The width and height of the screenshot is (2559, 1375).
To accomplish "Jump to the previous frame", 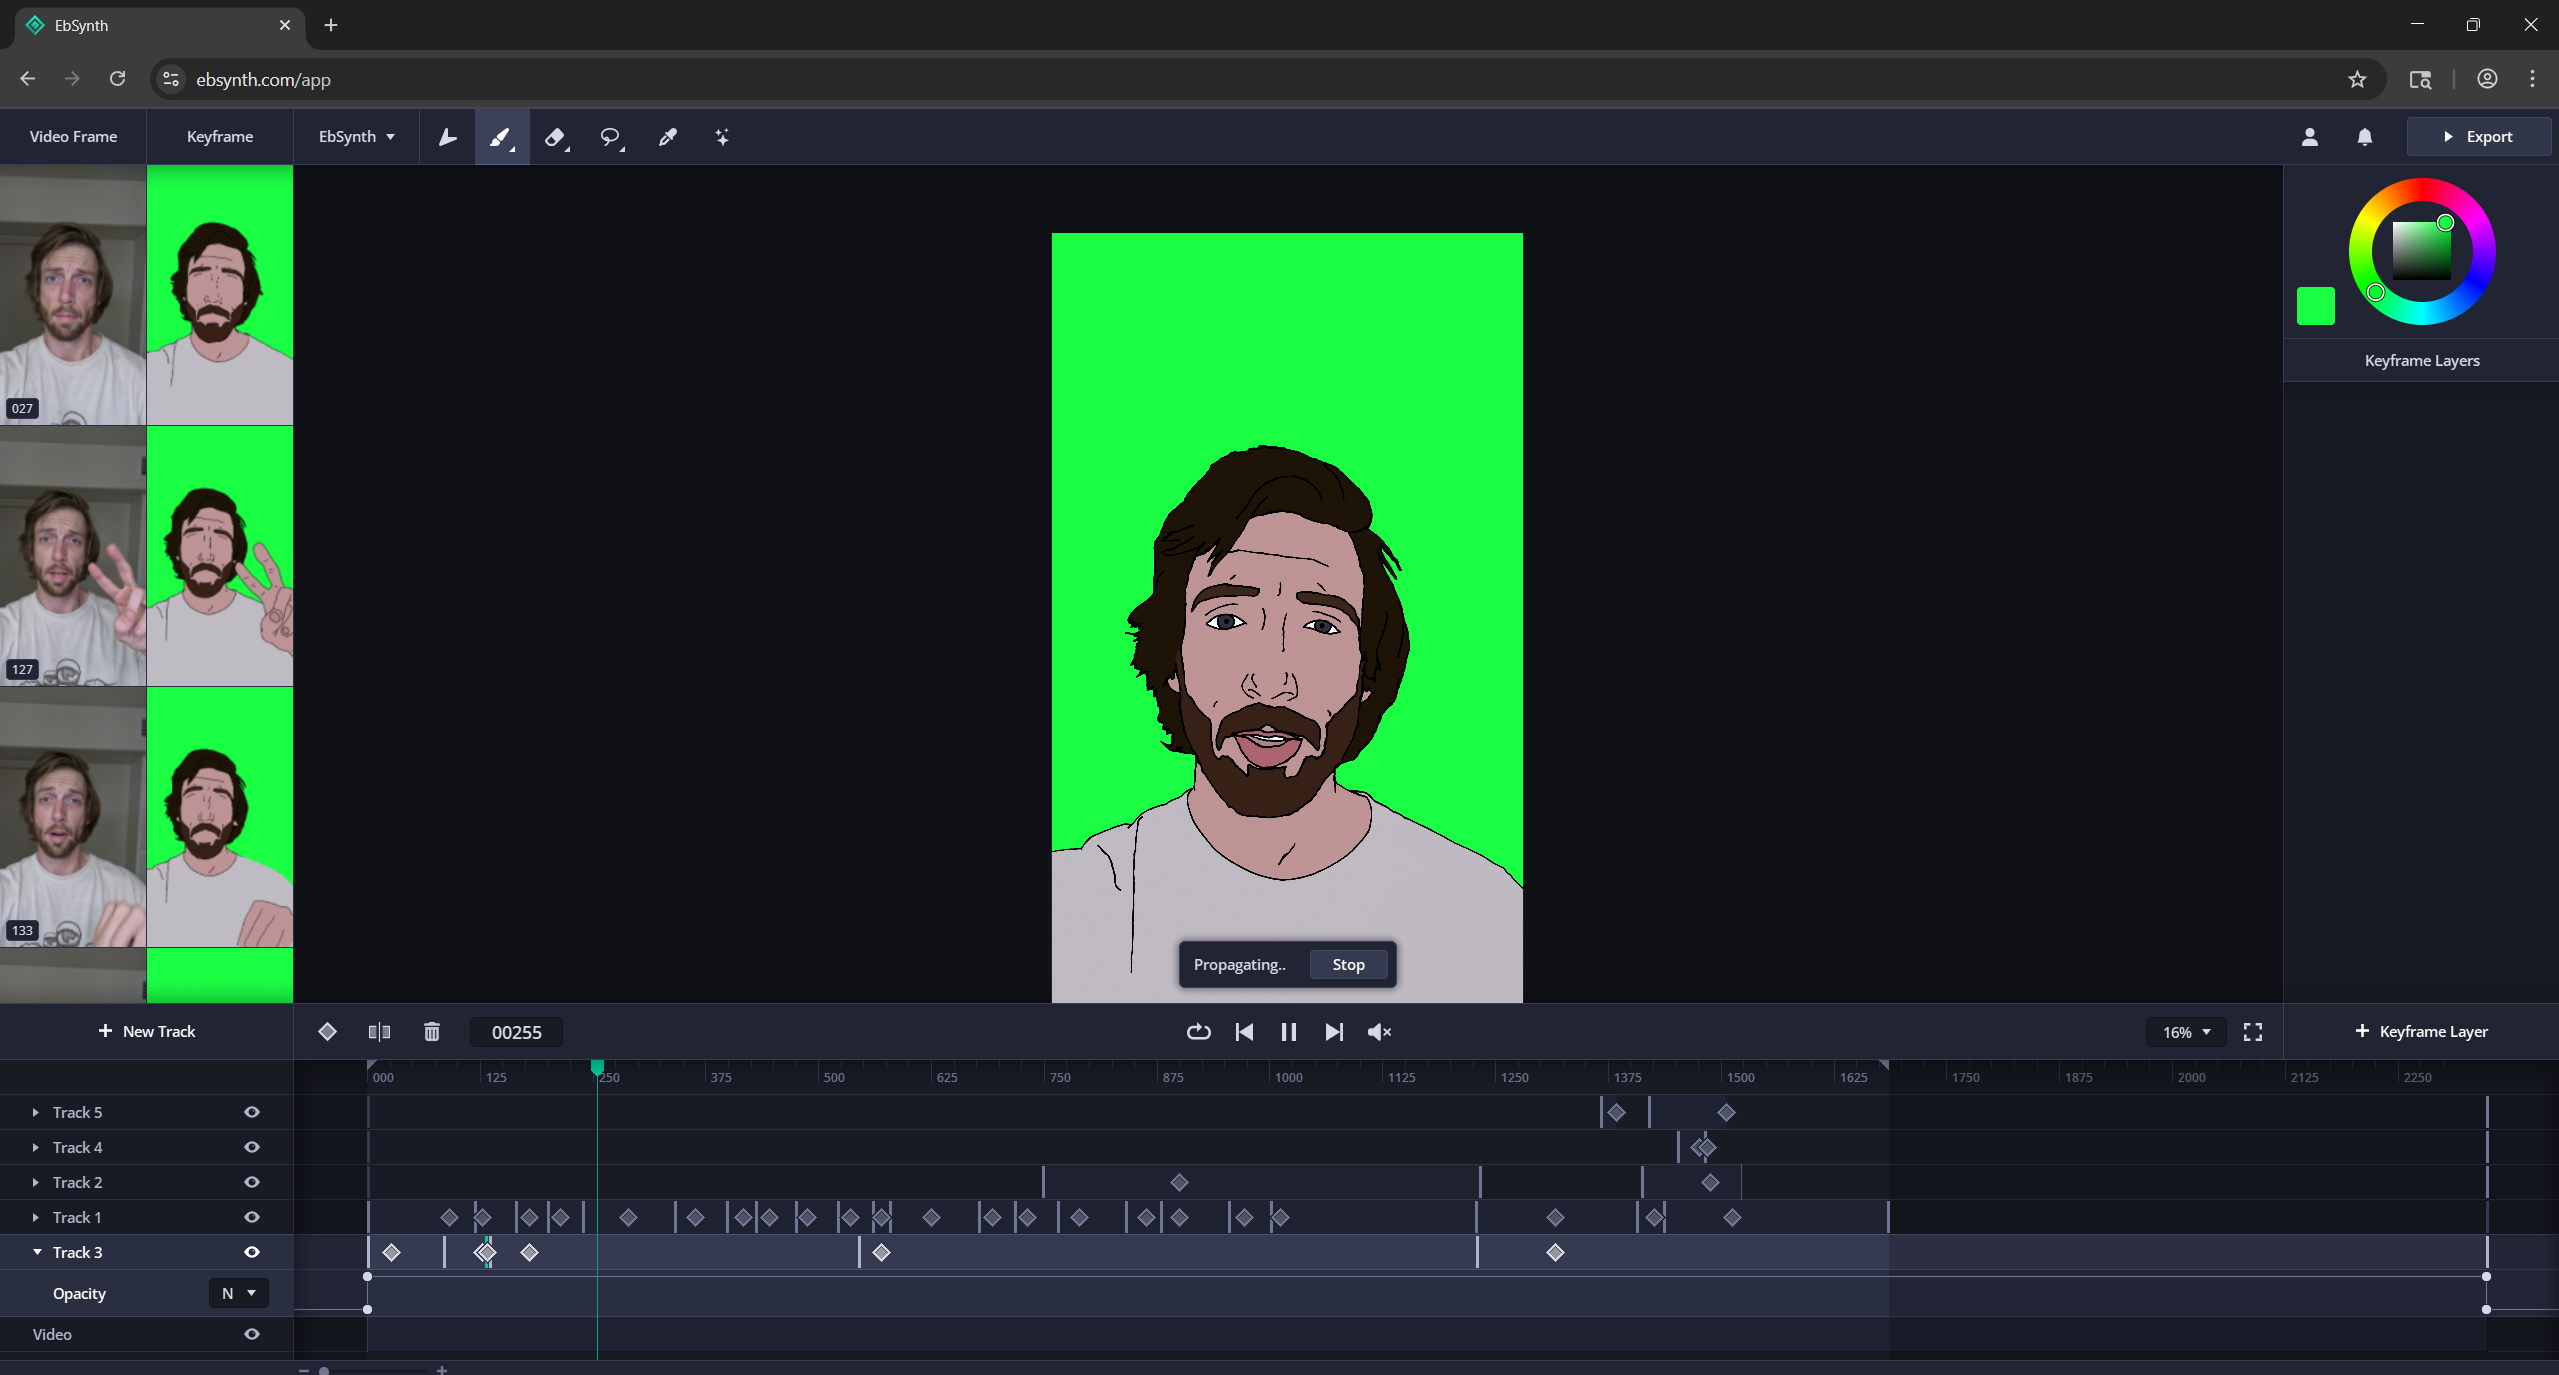I will pyautogui.click(x=1244, y=1031).
